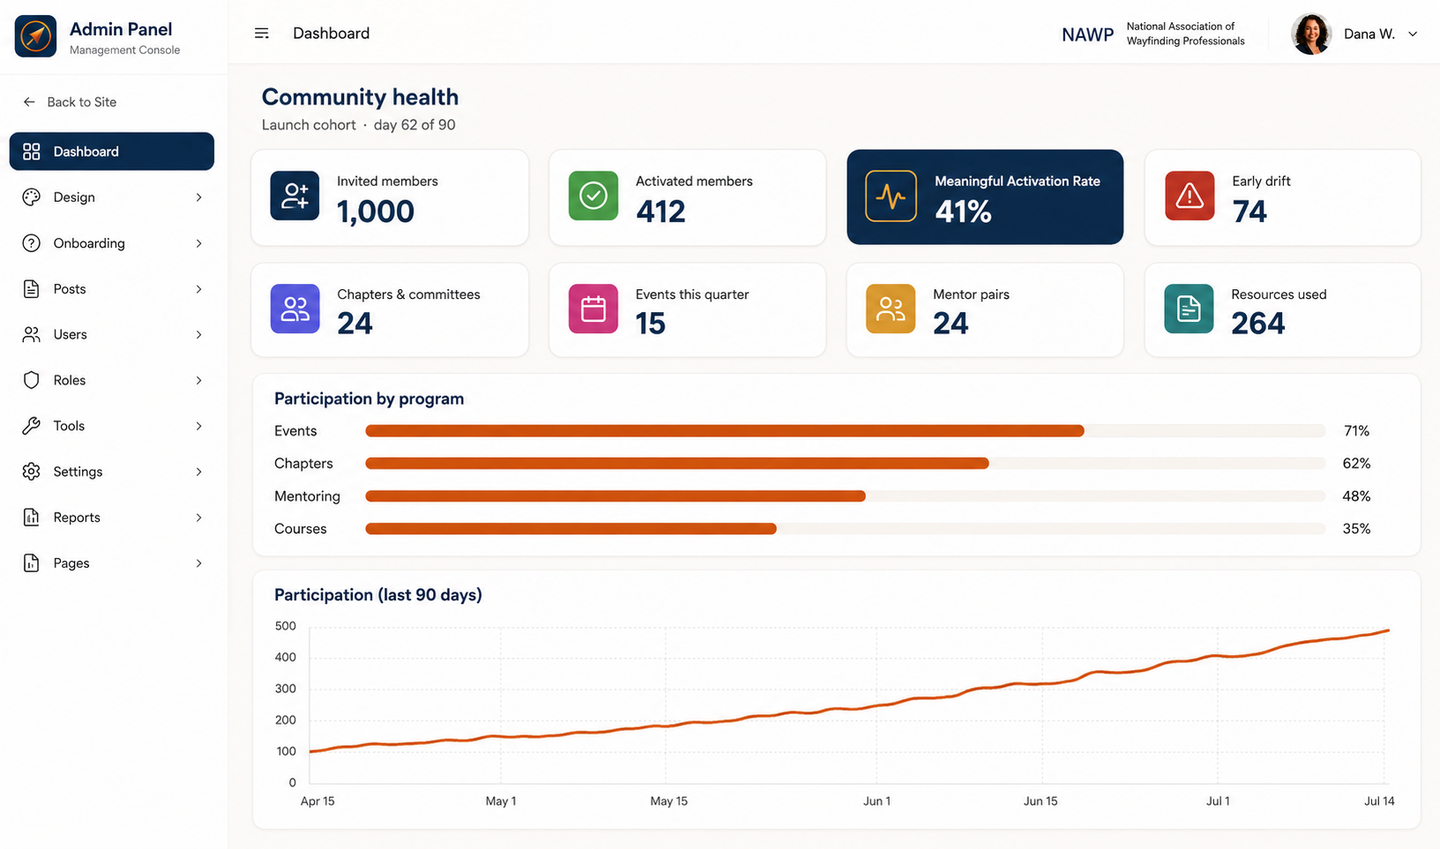Click the Invited members add-user icon
1440x849 pixels.
(295, 195)
